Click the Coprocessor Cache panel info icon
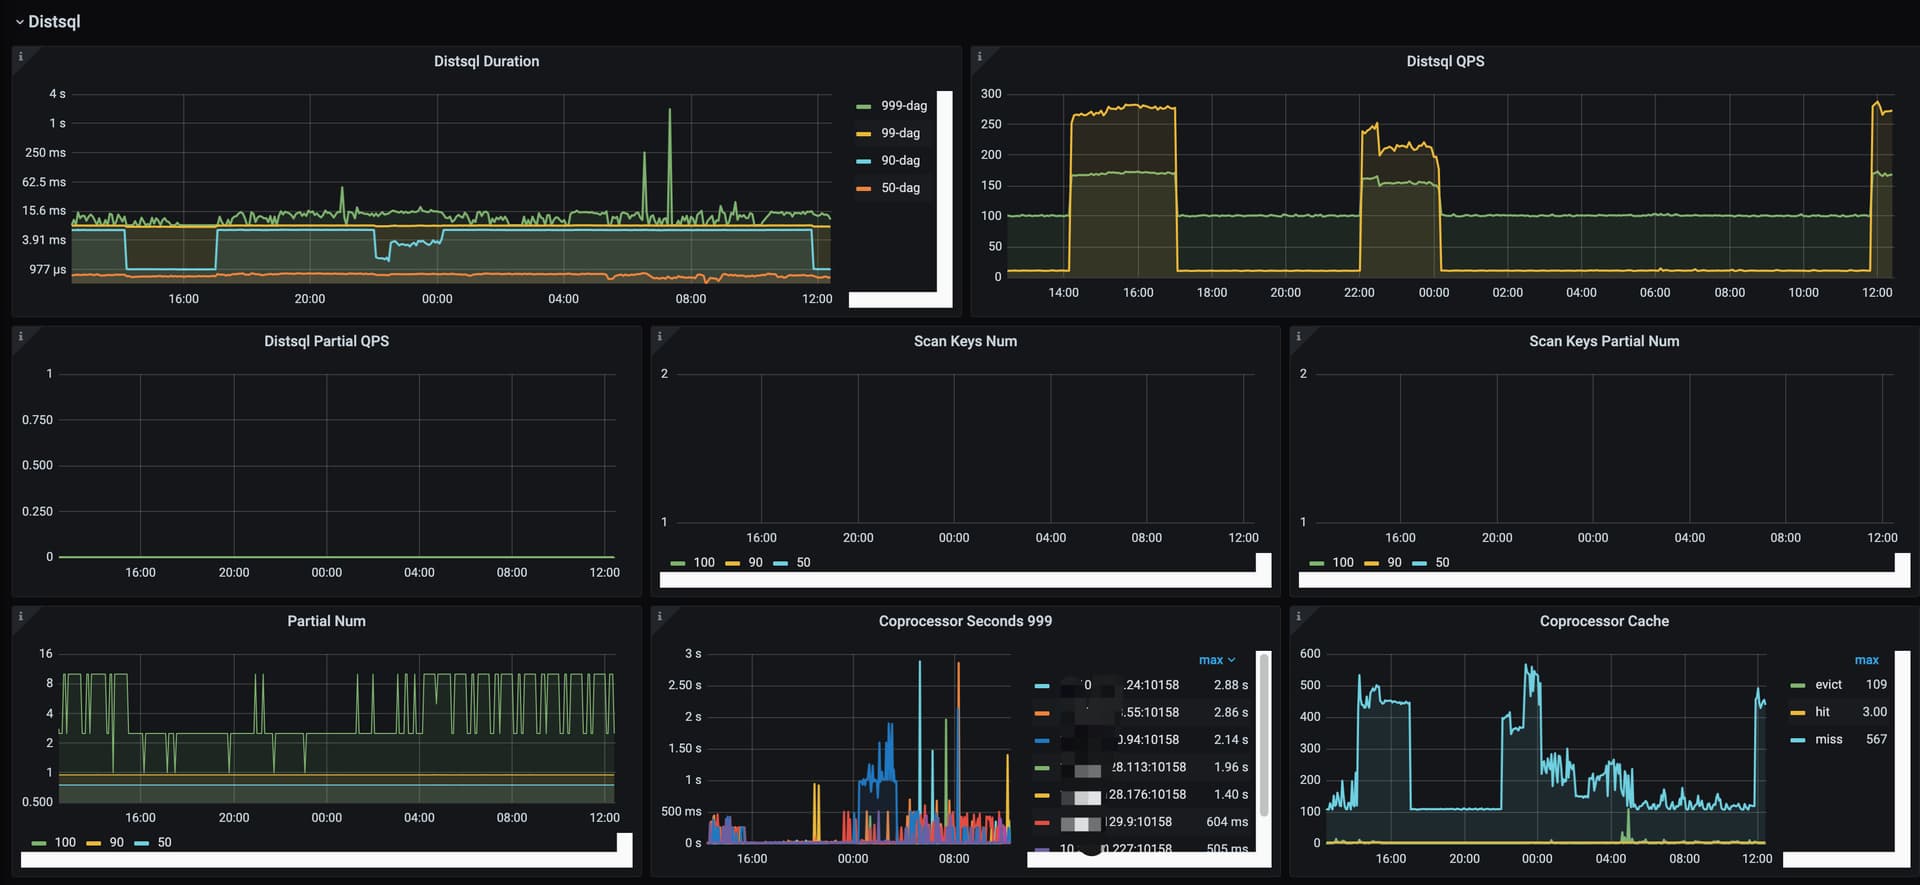Image resolution: width=1920 pixels, height=885 pixels. click(1298, 617)
